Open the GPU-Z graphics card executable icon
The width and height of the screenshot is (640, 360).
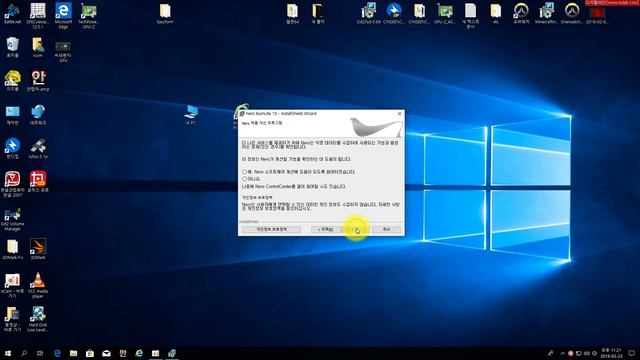coord(444,13)
